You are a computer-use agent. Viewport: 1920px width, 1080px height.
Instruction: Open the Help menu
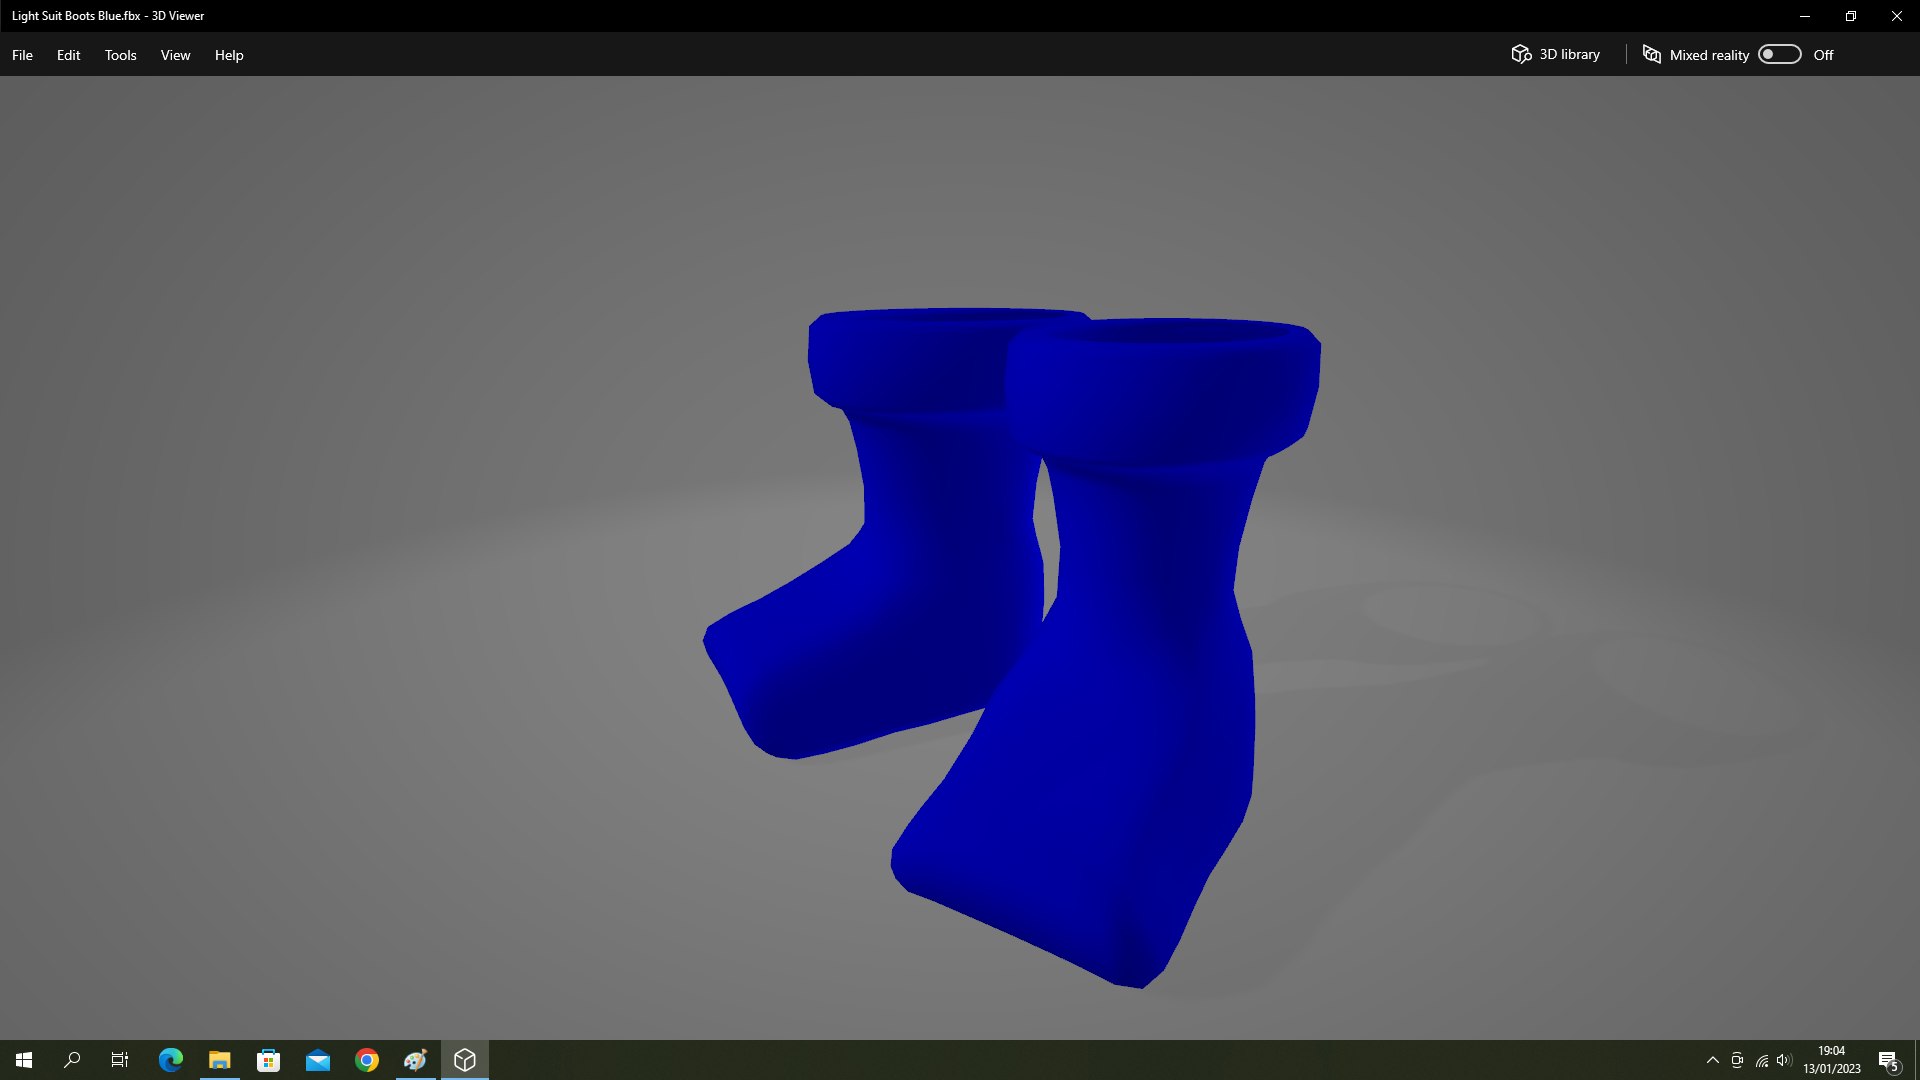[x=229, y=55]
